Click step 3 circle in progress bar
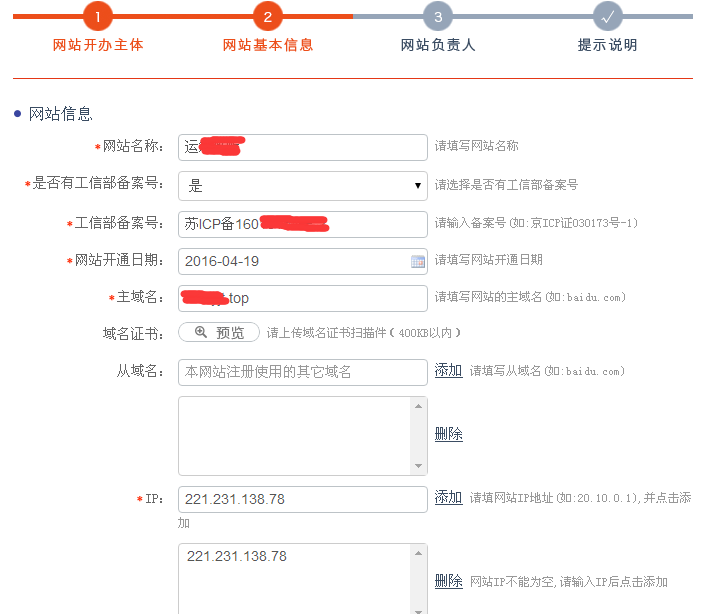The width and height of the screenshot is (712, 614). (x=438, y=16)
